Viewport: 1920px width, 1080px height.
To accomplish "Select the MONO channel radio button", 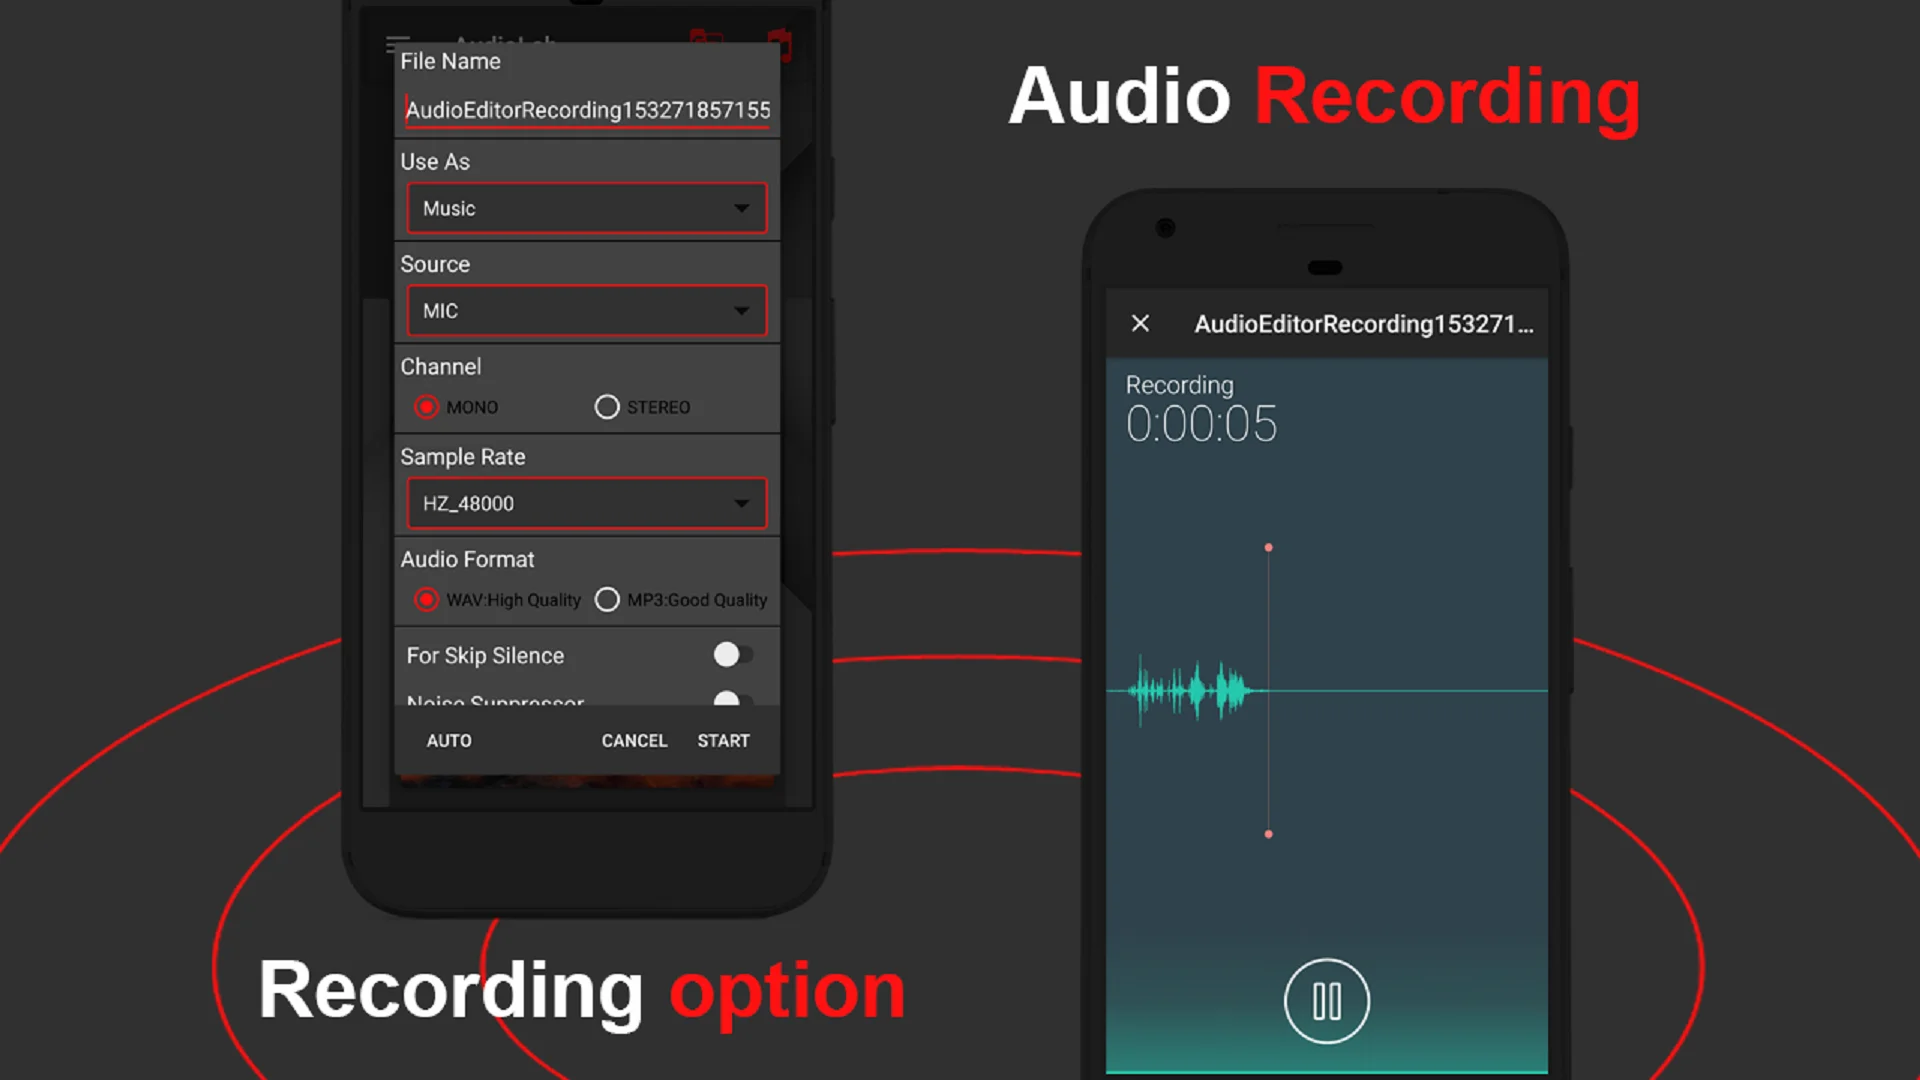I will click(425, 406).
